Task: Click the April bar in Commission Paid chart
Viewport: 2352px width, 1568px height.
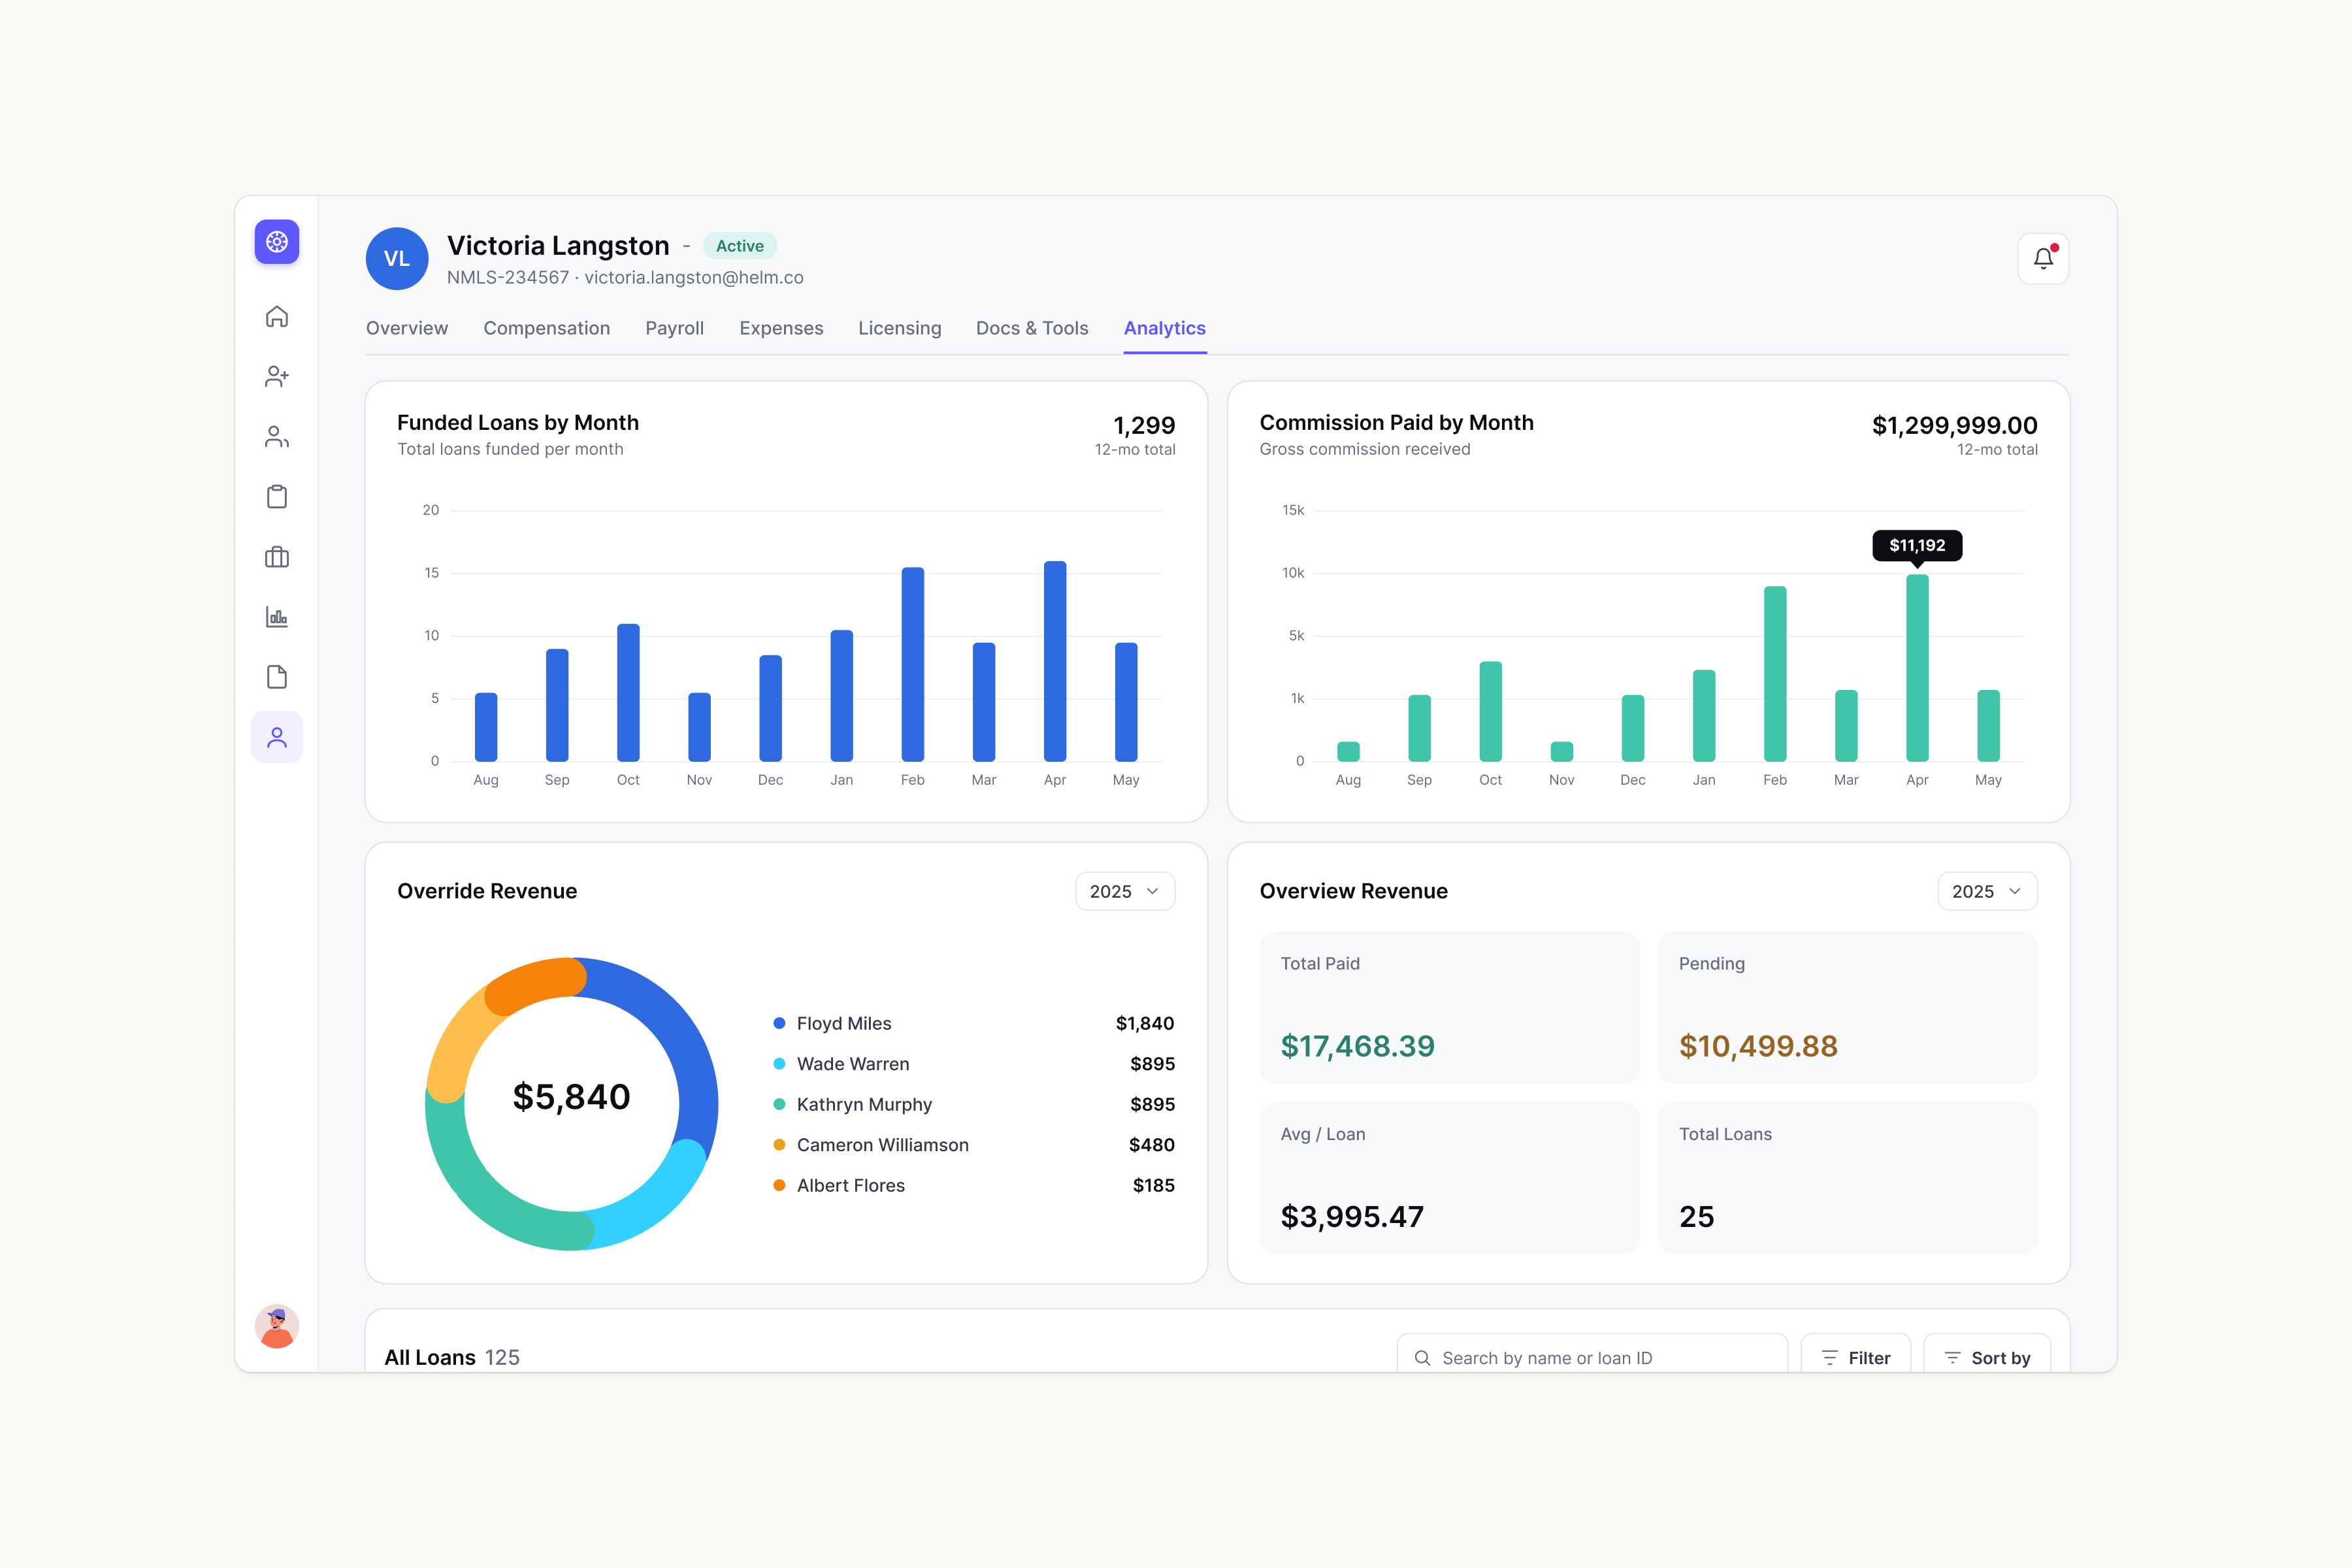Action: point(1917,667)
